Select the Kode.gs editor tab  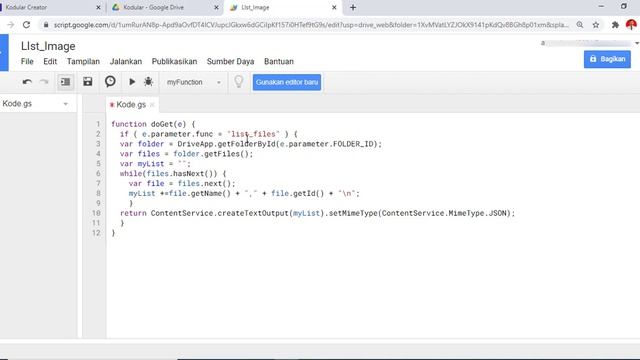[x=131, y=105]
